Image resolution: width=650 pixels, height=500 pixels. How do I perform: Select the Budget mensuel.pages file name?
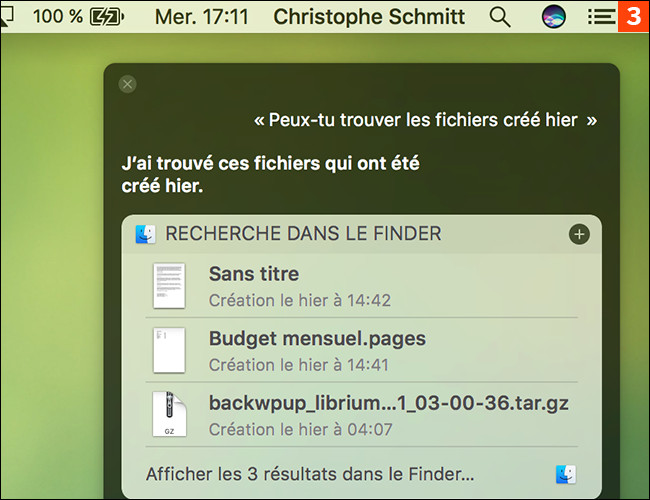(317, 339)
